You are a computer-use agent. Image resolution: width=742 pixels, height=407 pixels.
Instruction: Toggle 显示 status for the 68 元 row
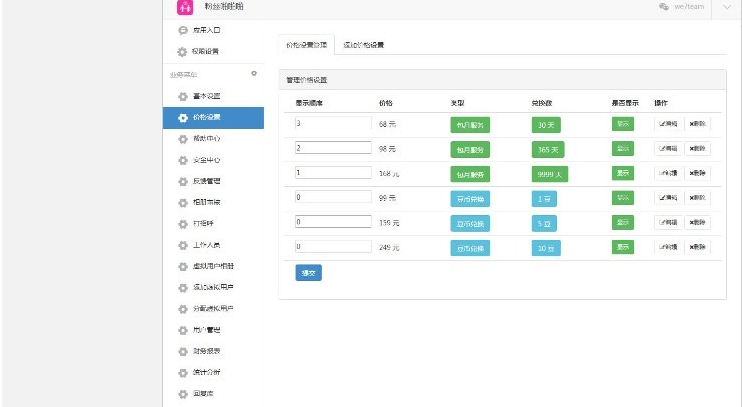coord(623,124)
